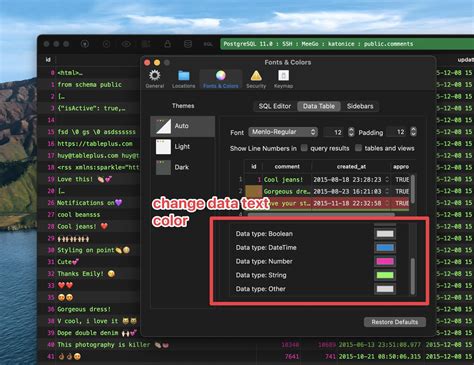This screenshot has width=474, height=365.
Task: Switch to the Sidebars tab
Action: click(360, 106)
